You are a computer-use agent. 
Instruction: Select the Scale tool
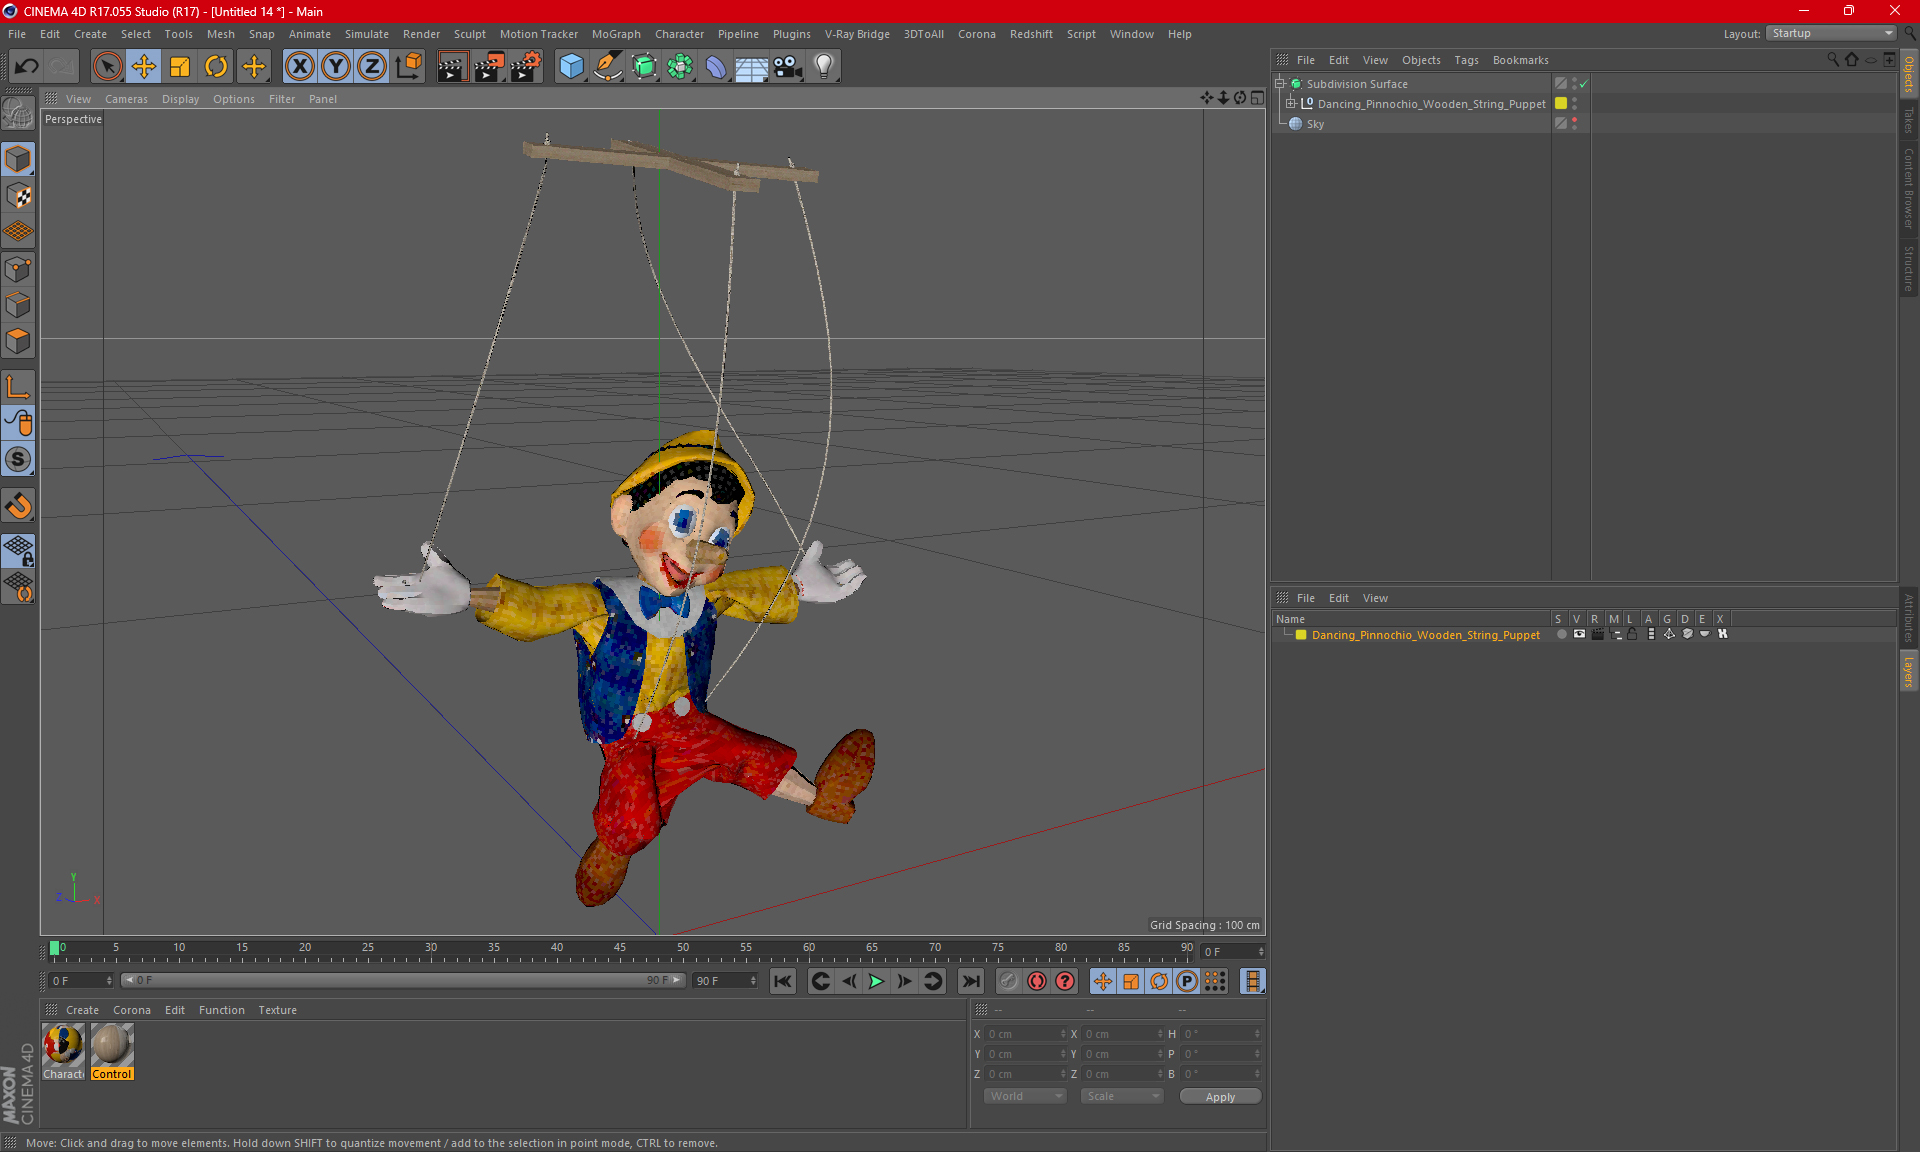(180, 67)
